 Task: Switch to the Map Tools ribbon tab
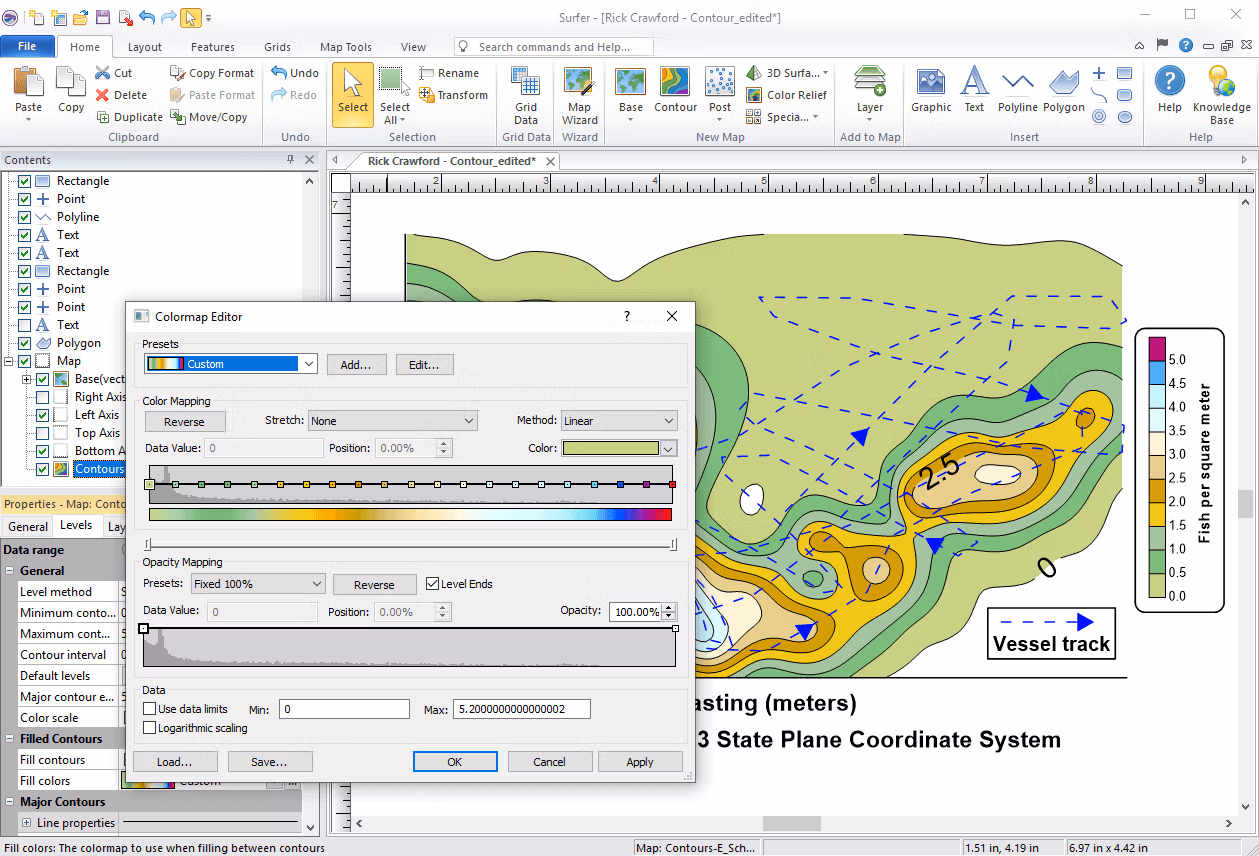click(346, 47)
